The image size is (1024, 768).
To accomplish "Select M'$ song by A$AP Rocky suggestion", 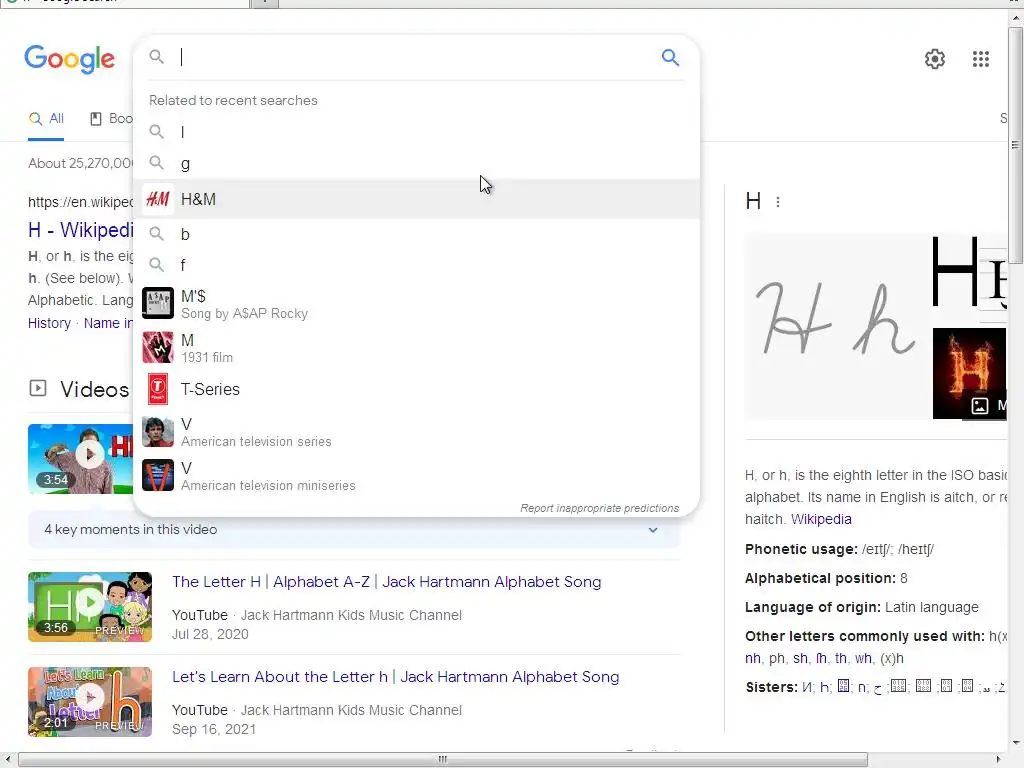I will coord(416,304).
